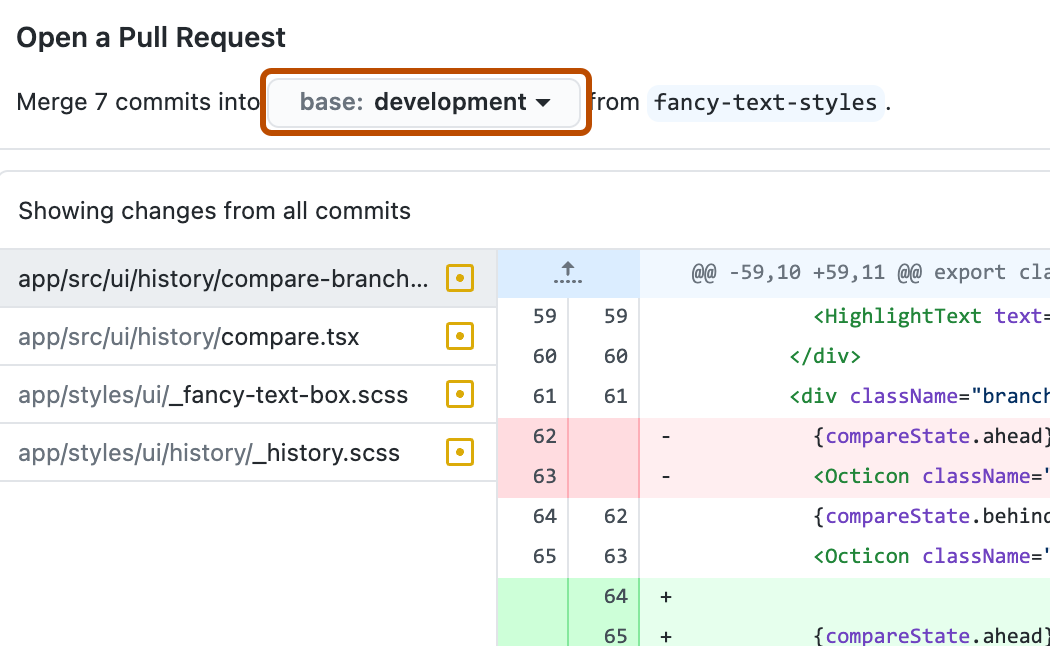Click the modified status icon beside compare-branch file
This screenshot has width=1050, height=646.
coord(459,278)
